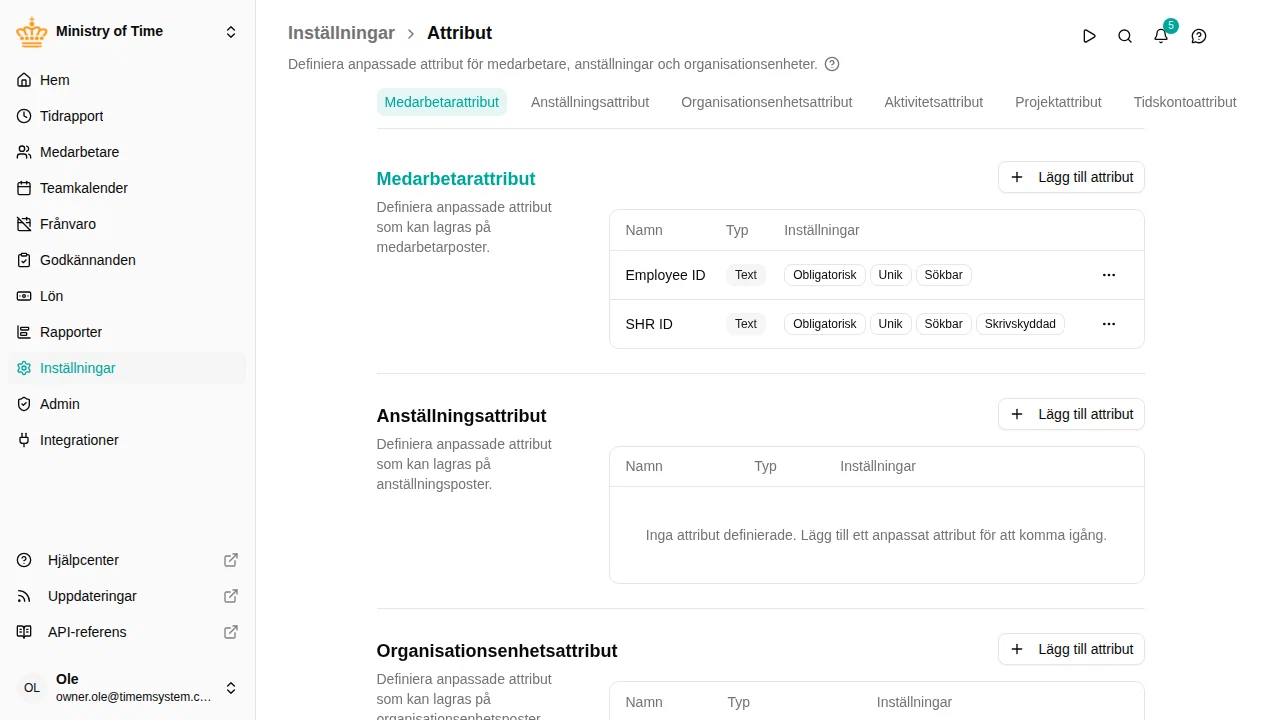
Task: Click the Frånvaro icon in sidebar
Action: (x=24, y=224)
